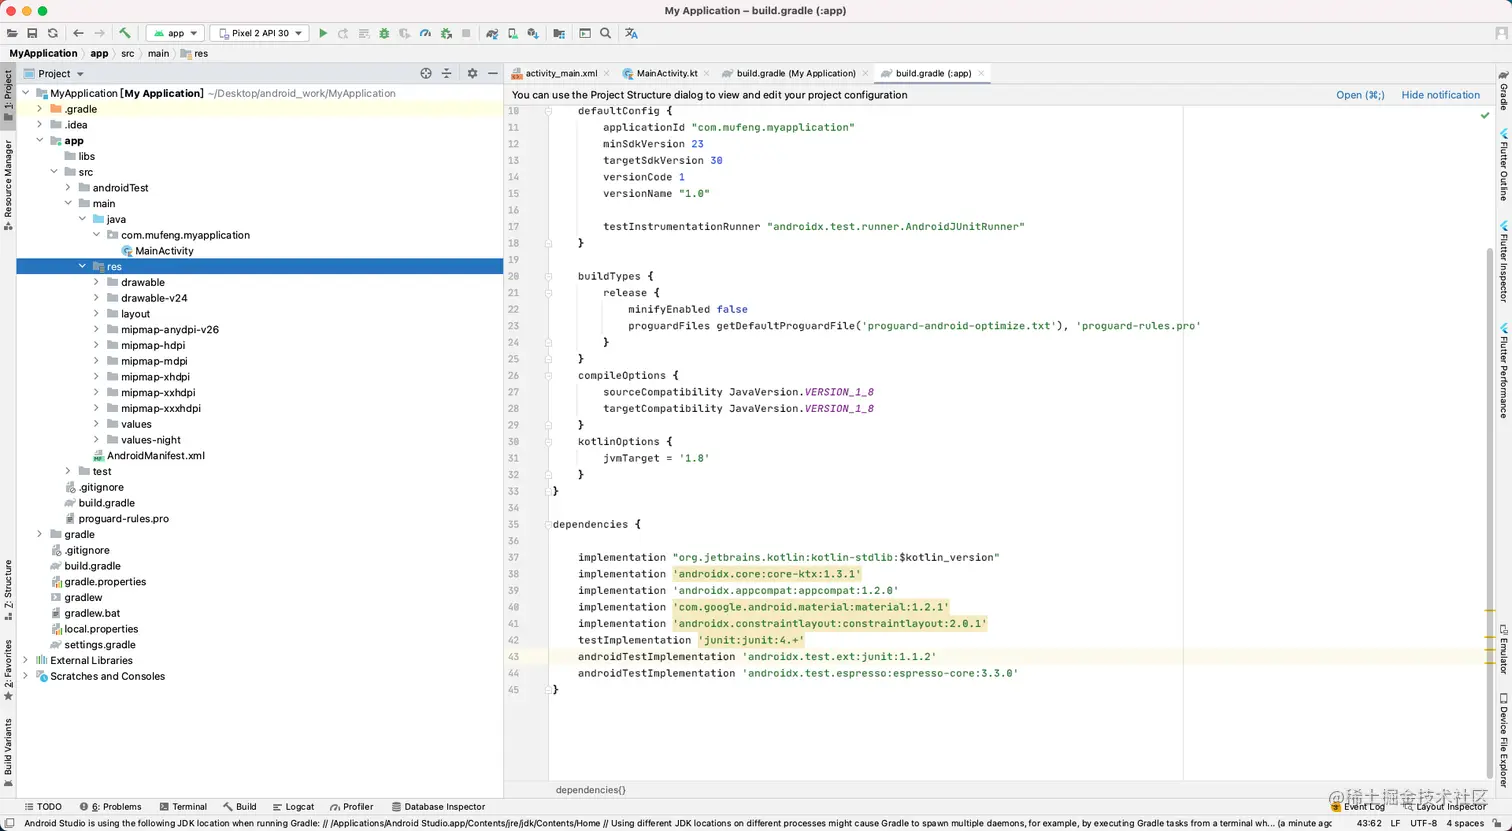Click the Translate toolbar icon
The height and width of the screenshot is (831, 1512).
click(631, 33)
